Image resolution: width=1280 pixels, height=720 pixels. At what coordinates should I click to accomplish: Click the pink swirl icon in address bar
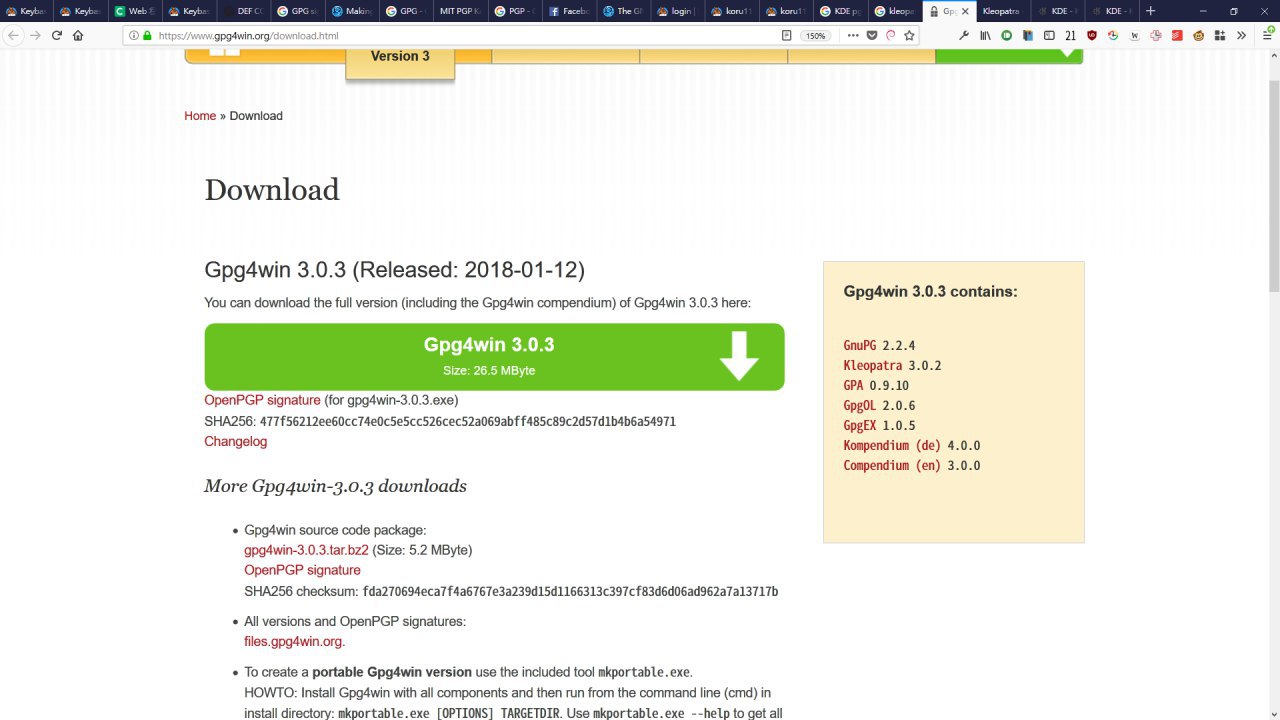[x=890, y=36]
